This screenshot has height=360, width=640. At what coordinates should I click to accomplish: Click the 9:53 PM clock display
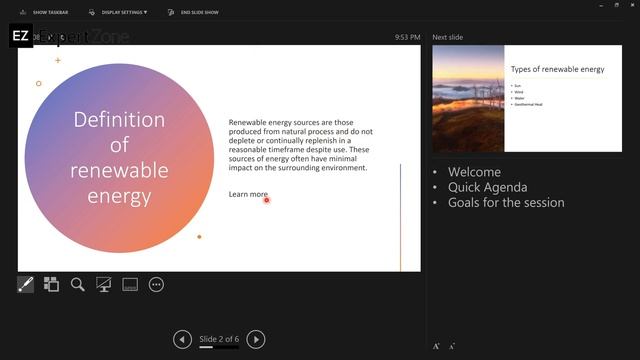[x=407, y=37]
